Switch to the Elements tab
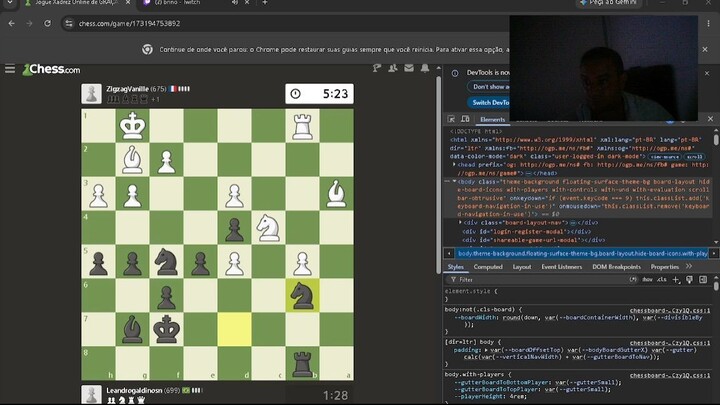Screen dimensions: 720x405 click(x=492, y=119)
